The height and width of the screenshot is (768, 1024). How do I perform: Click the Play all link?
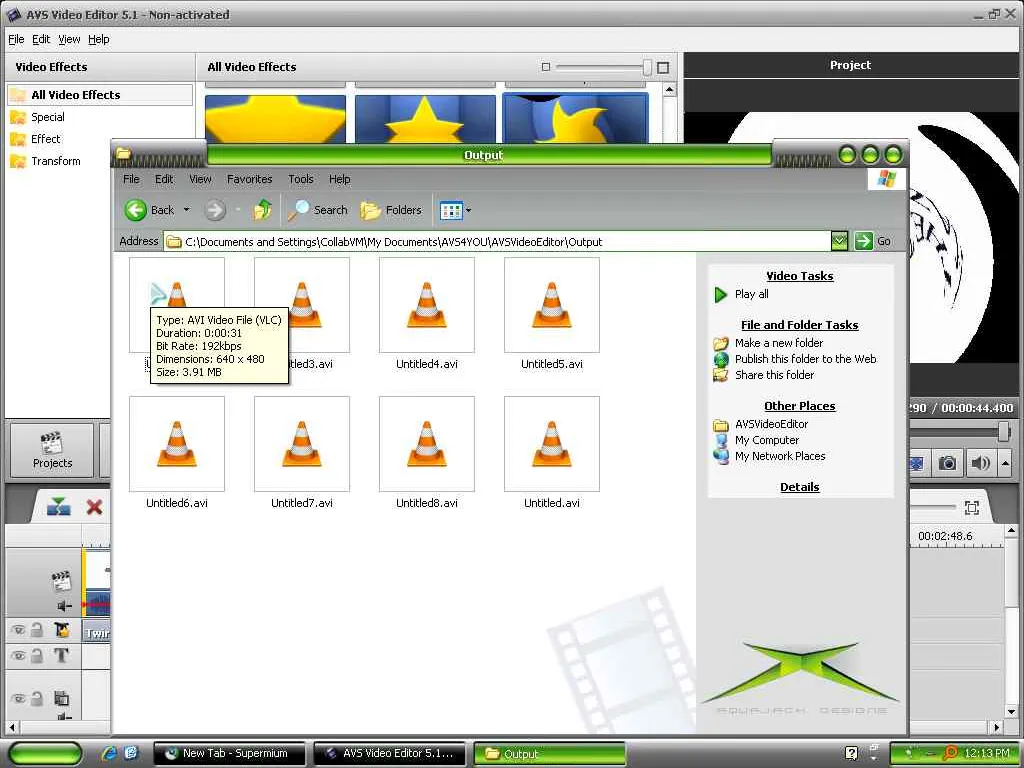tap(751, 295)
